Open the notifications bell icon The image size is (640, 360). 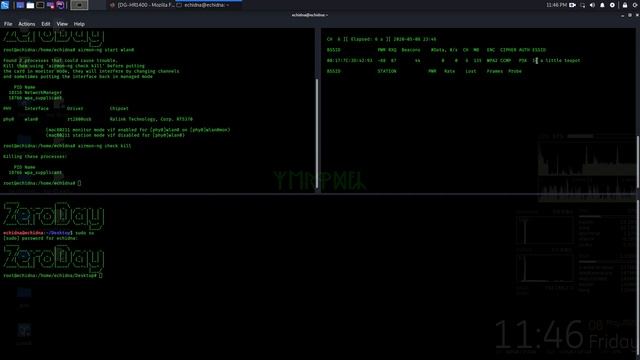(x=602, y=5)
